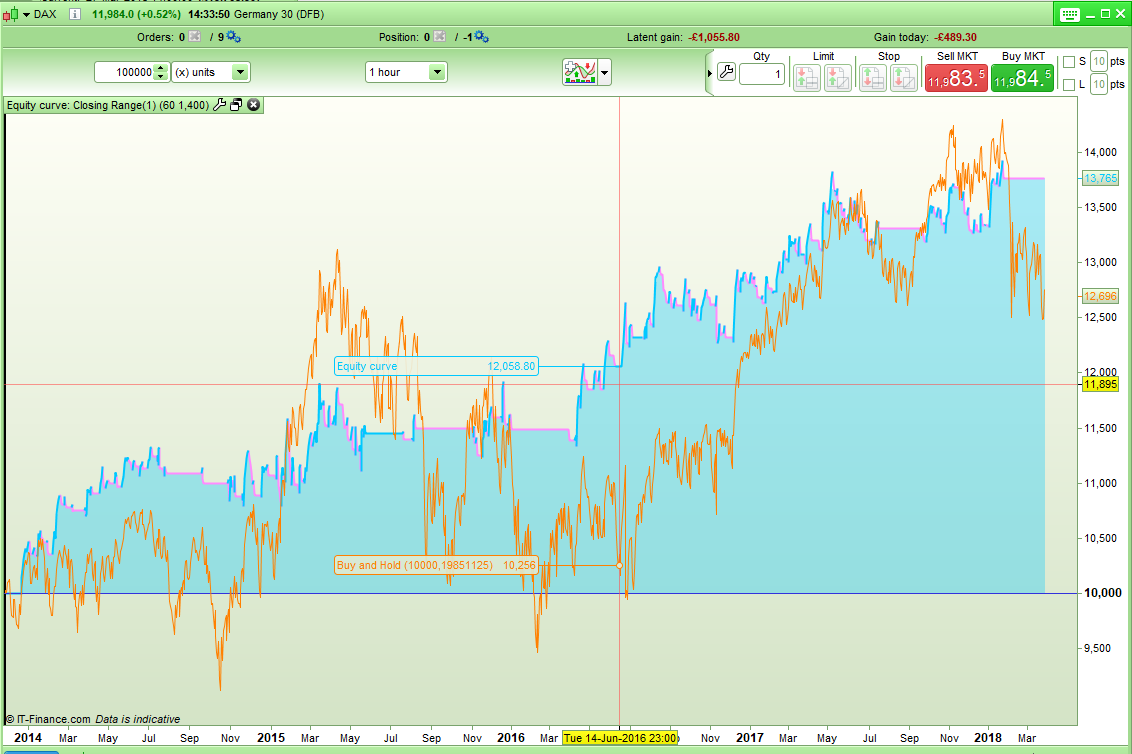The width and height of the screenshot is (1132, 754).
Task: Click the Latent gain -£1,055.80 value
Action: tap(713, 37)
